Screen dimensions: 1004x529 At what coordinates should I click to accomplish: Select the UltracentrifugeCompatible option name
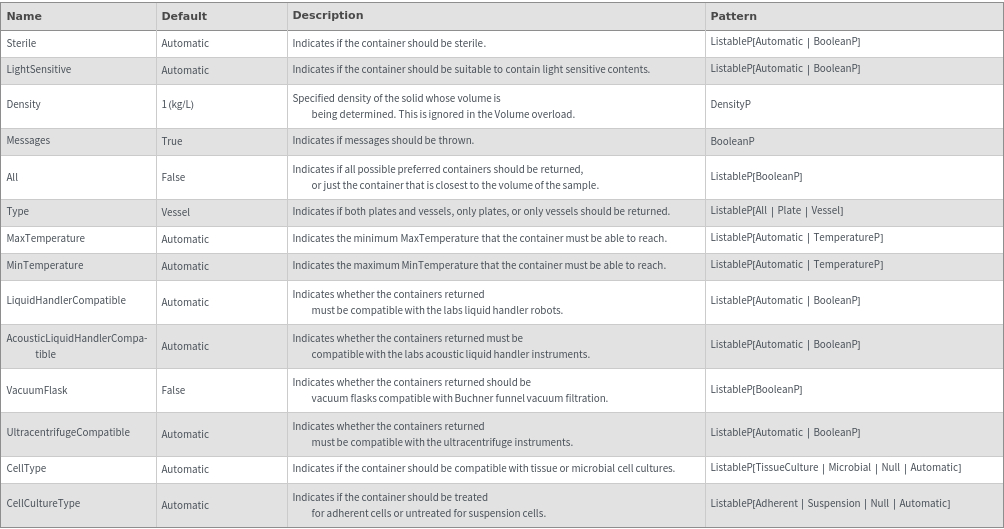[x=68, y=433]
